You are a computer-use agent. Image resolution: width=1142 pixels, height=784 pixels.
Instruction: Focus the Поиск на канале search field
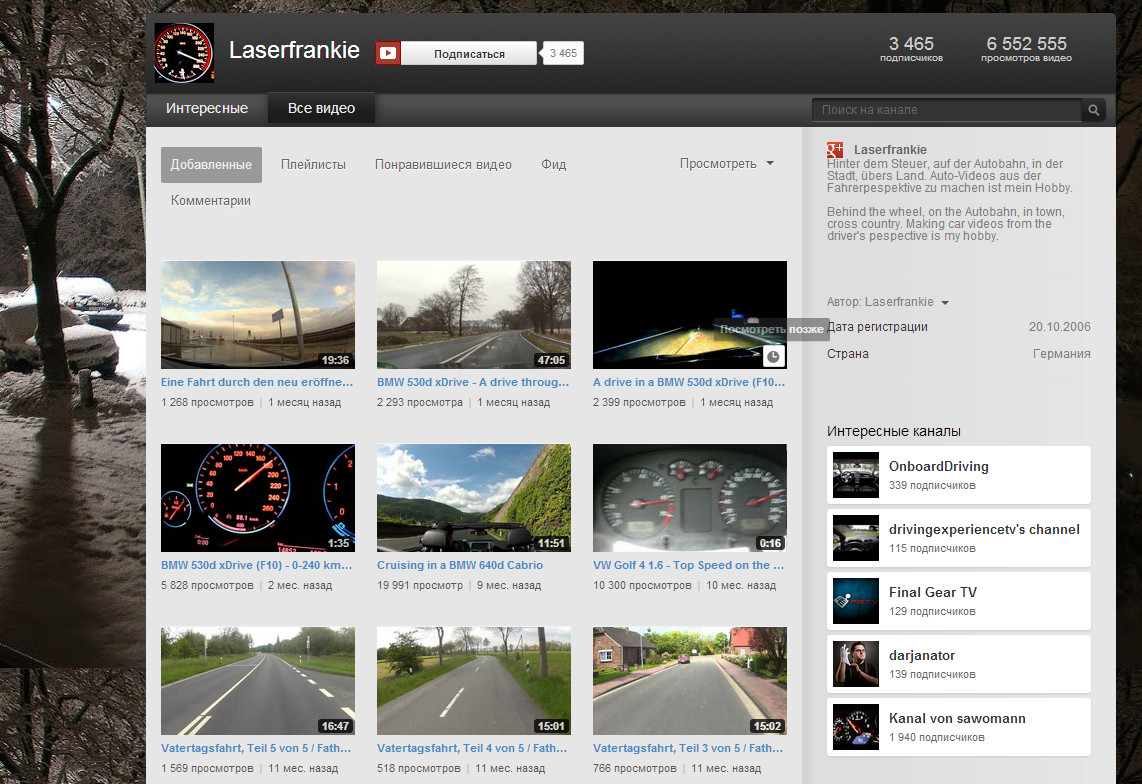pos(947,110)
